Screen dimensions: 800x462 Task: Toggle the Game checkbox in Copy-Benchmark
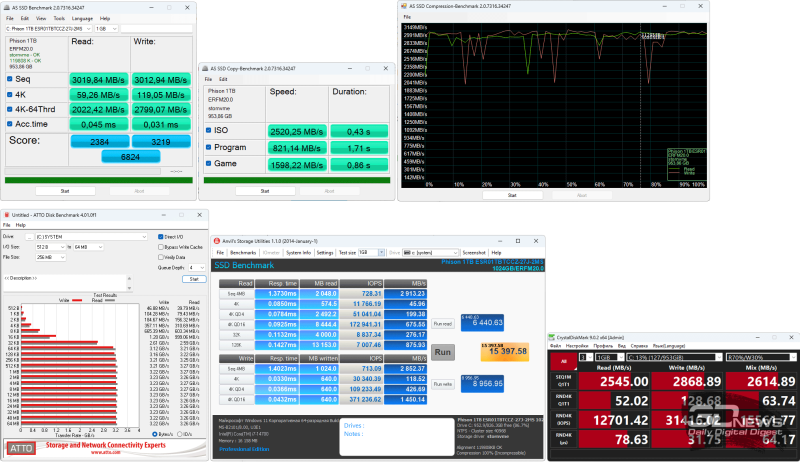[x=208, y=164]
